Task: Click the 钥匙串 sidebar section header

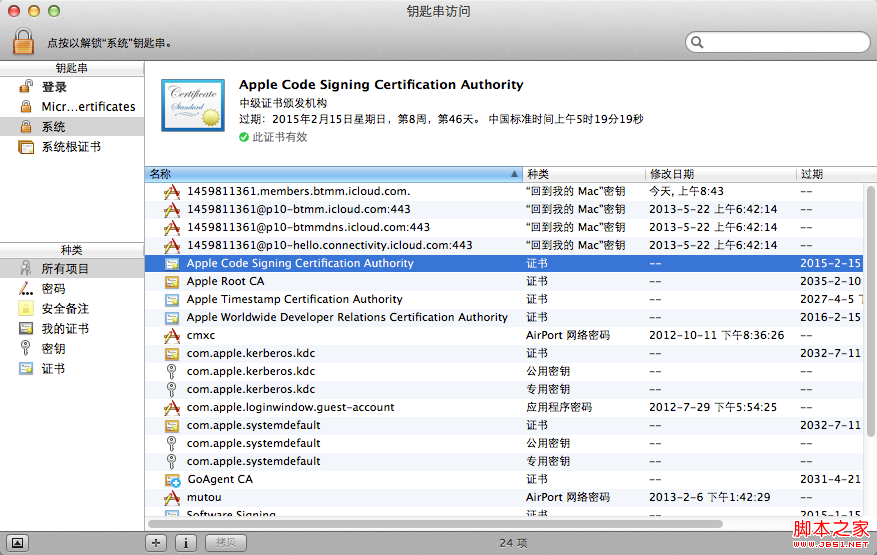Action: pyautogui.click(x=72, y=68)
